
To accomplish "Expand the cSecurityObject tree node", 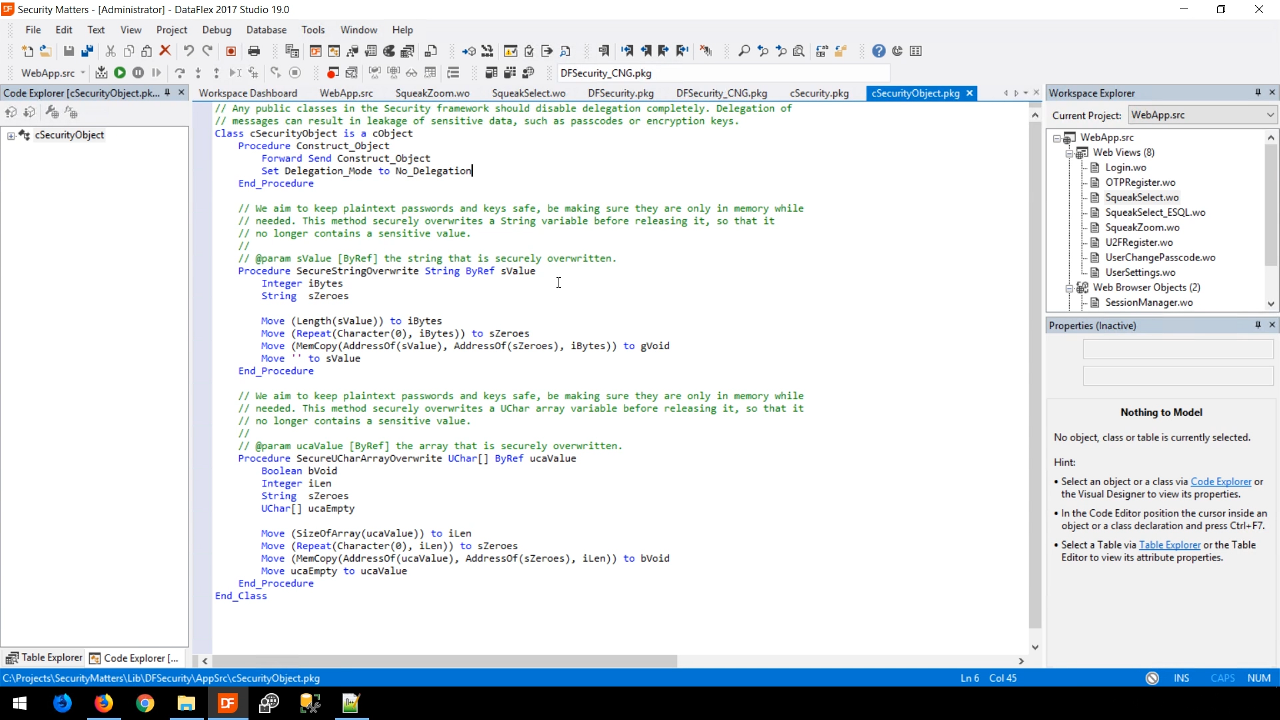I will click(11, 135).
